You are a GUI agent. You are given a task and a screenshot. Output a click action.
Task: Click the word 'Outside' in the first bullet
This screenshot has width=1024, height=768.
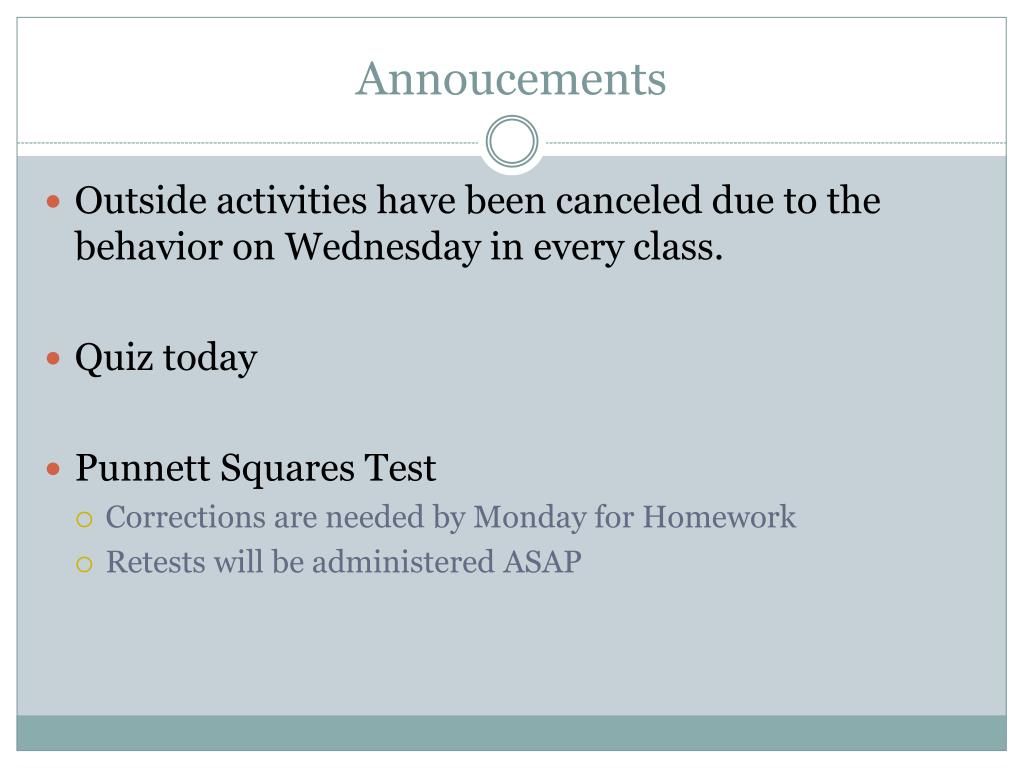(141, 200)
